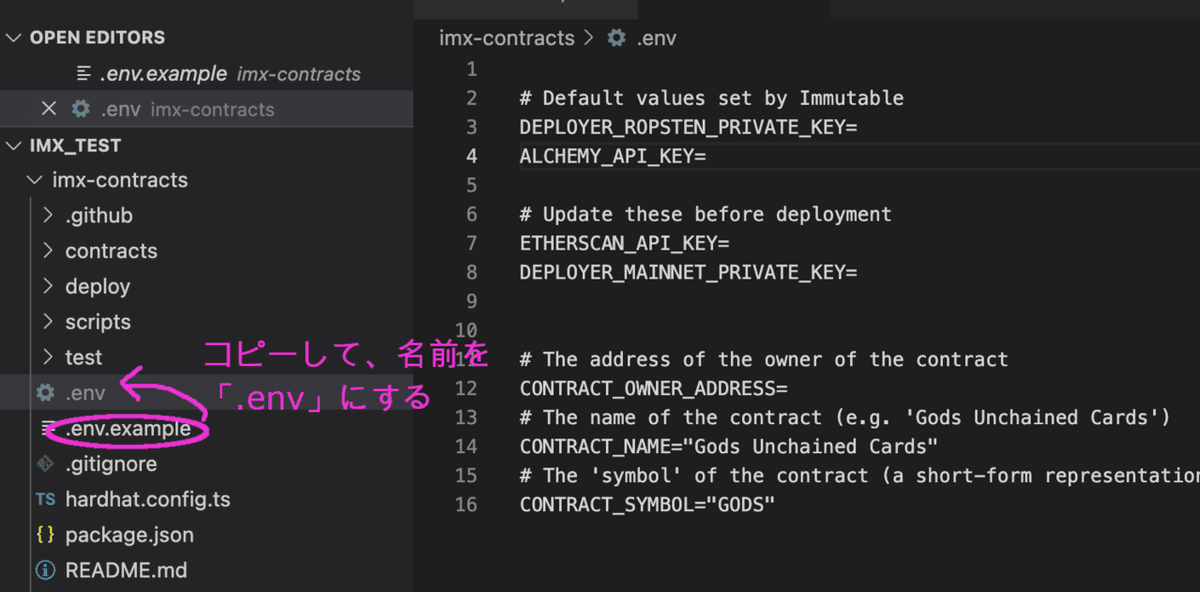Click the braces icon beside package.json
Image resolution: width=1200 pixels, height=592 pixels.
click(x=44, y=535)
